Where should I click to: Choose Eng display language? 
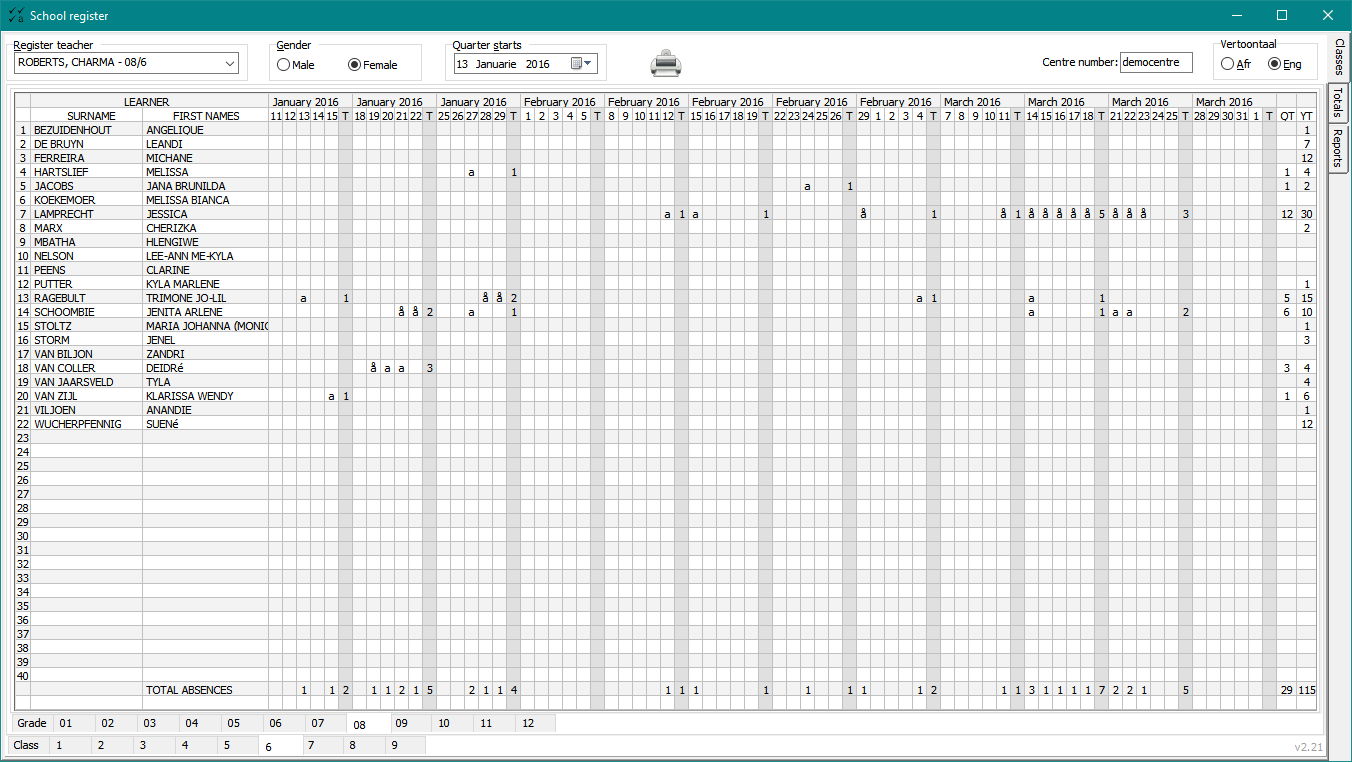pos(1274,64)
